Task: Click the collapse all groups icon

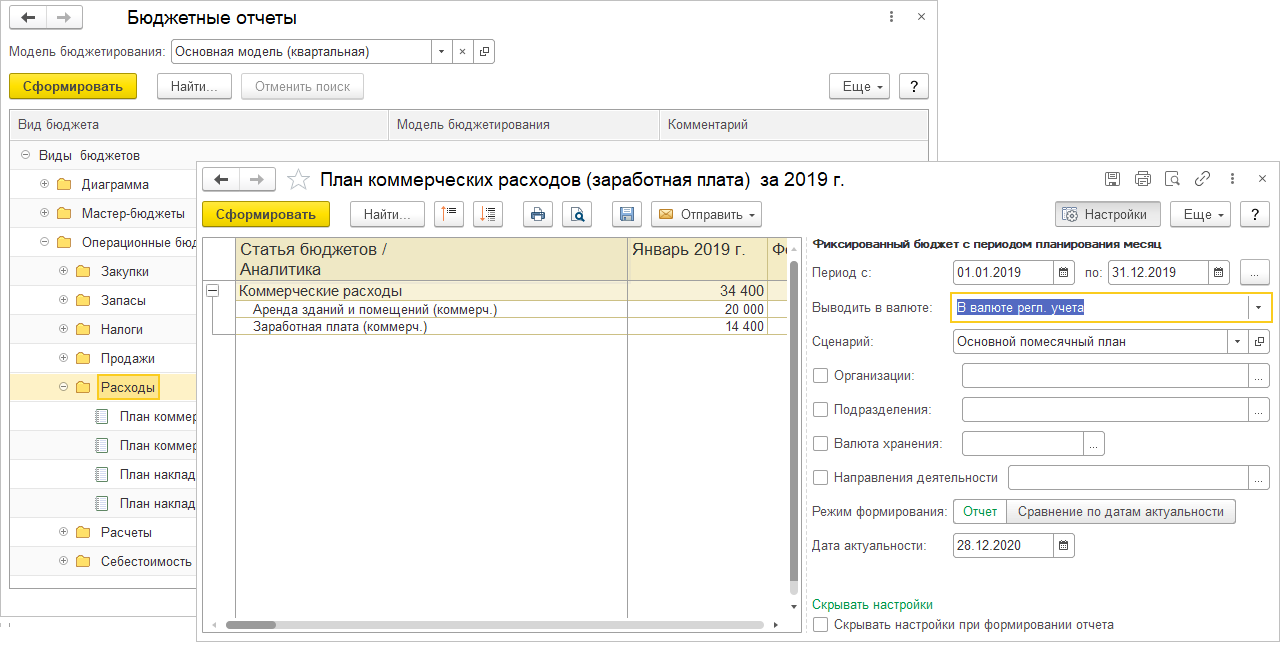Action: (x=449, y=214)
